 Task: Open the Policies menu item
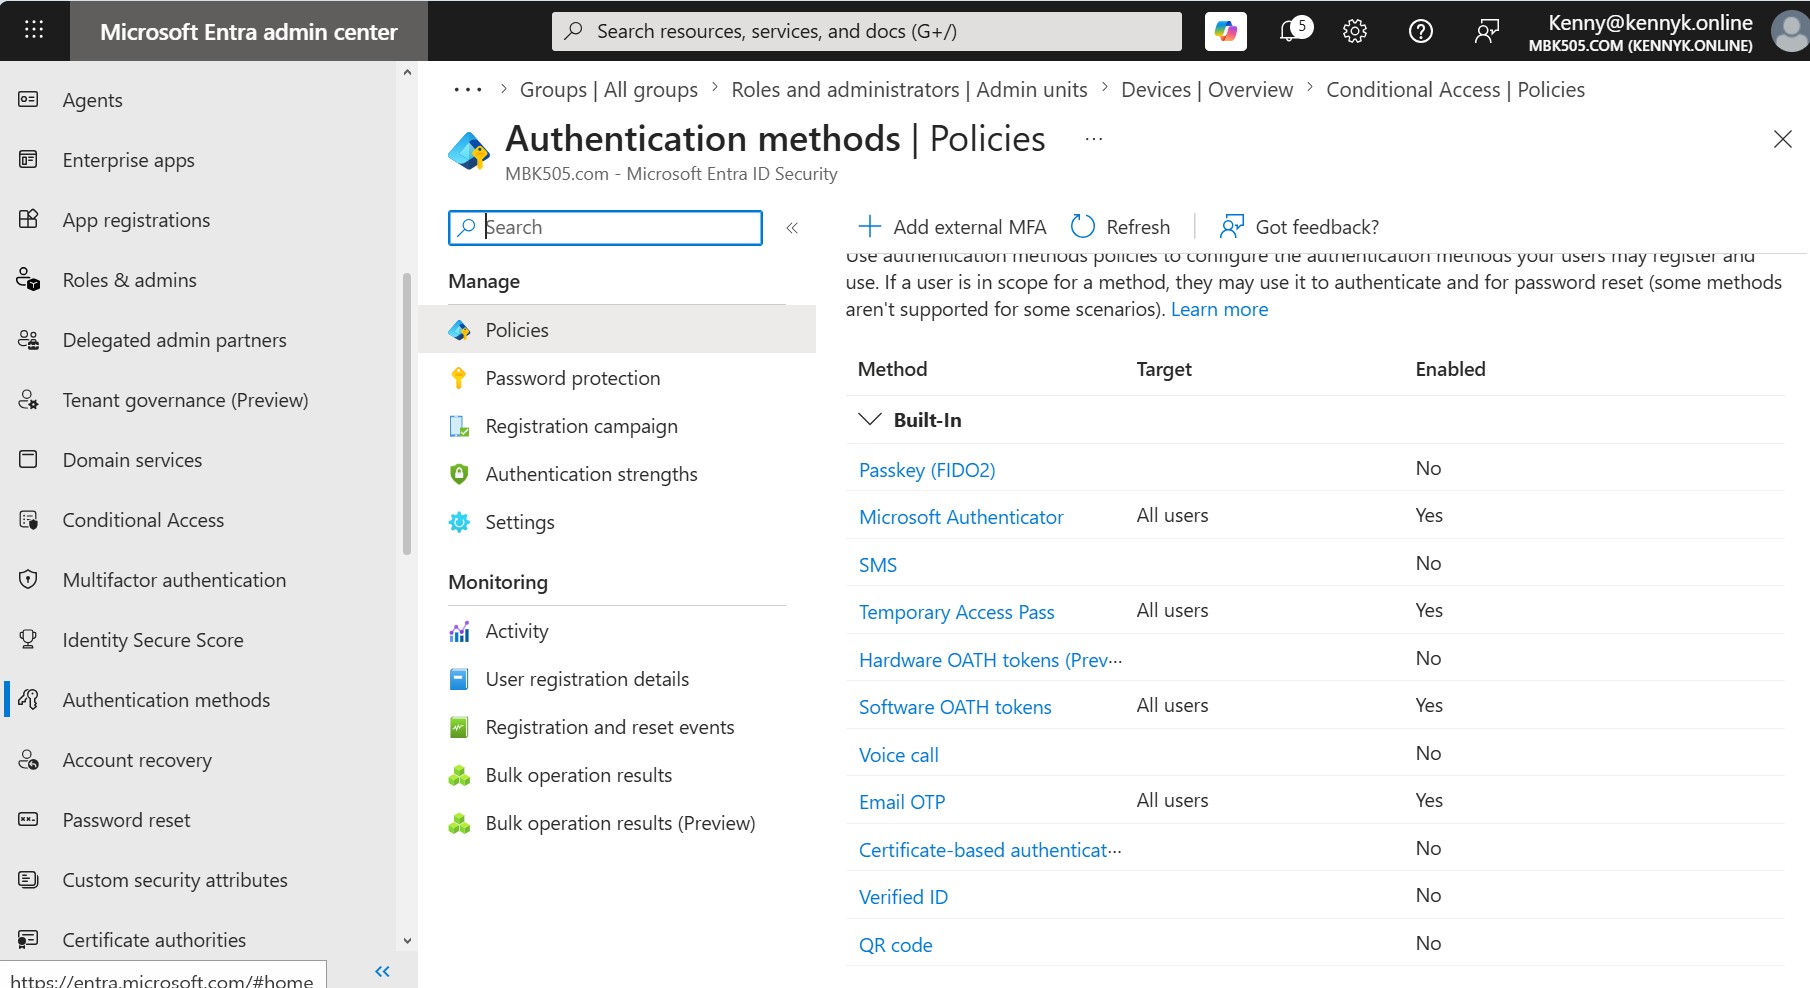point(617,330)
